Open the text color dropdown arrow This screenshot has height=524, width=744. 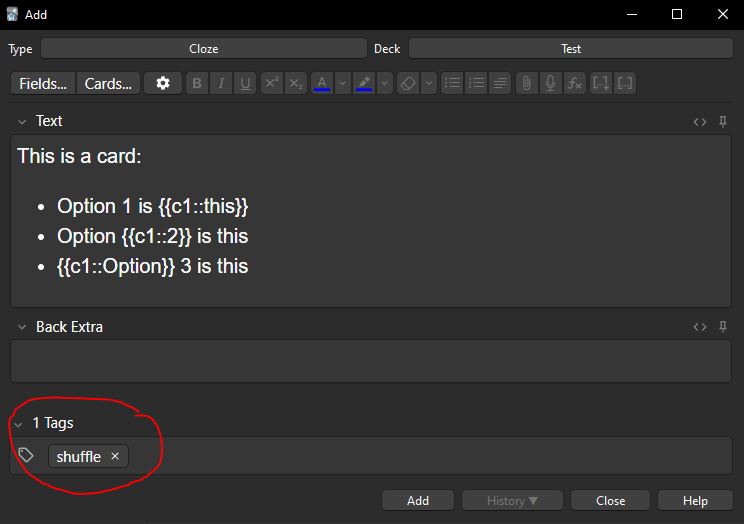coord(342,84)
